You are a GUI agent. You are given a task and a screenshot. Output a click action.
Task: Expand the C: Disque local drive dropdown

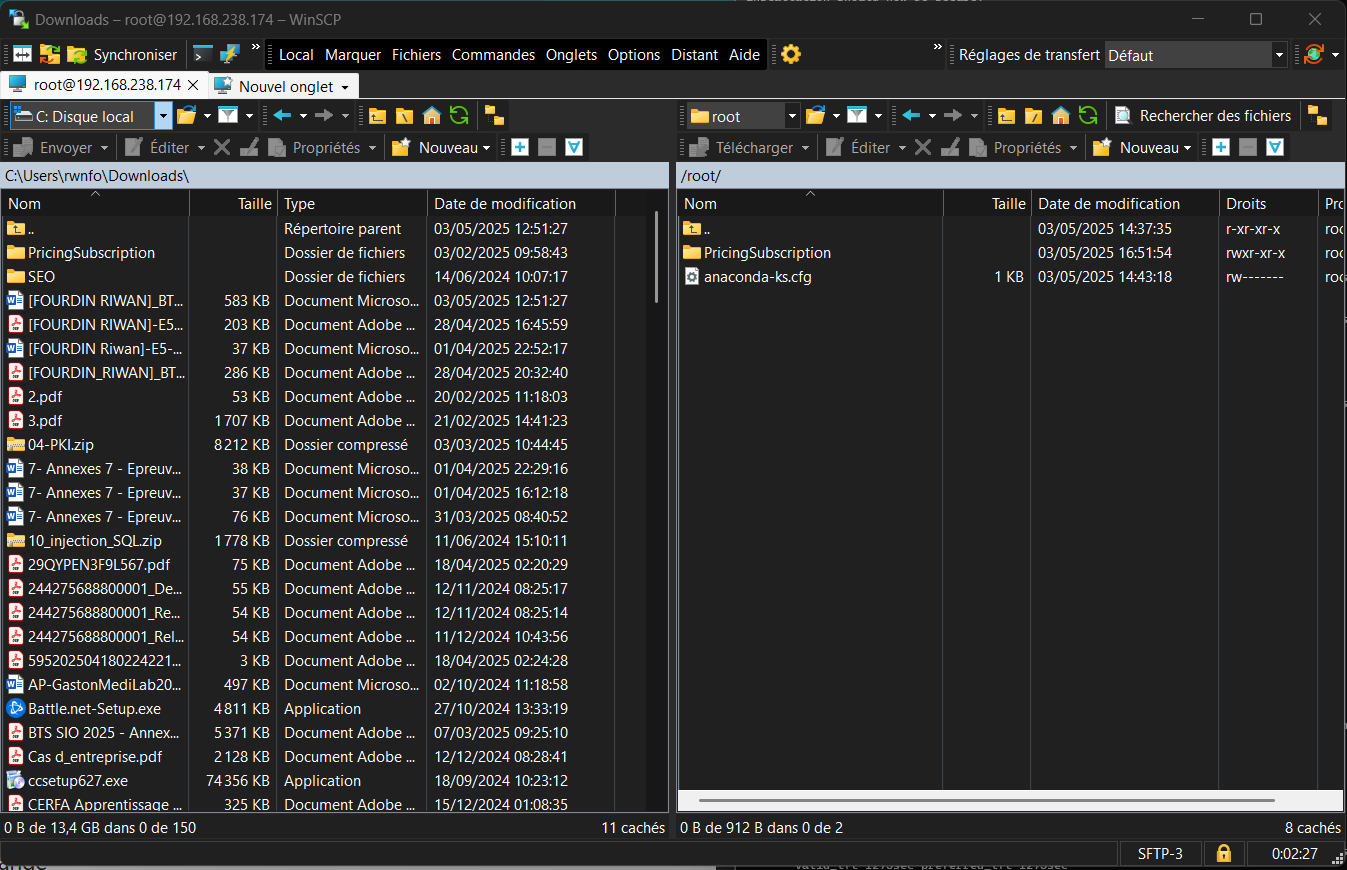coord(163,116)
